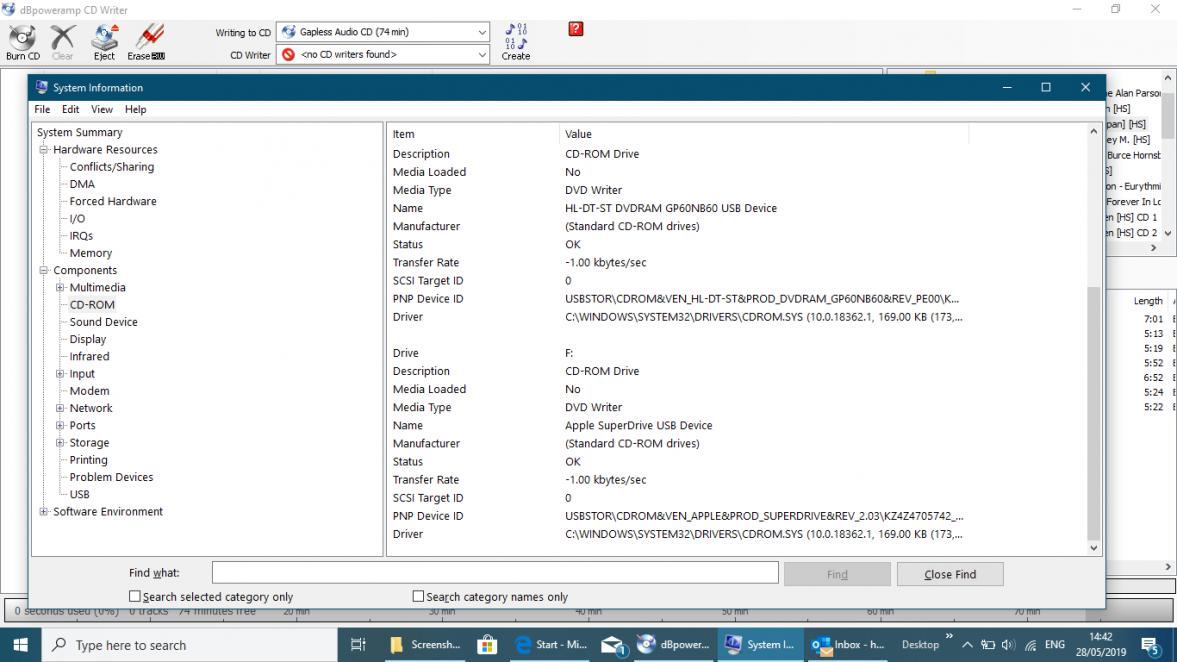Click the Find what text field
The image size is (1177, 662).
[x=494, y=573]
